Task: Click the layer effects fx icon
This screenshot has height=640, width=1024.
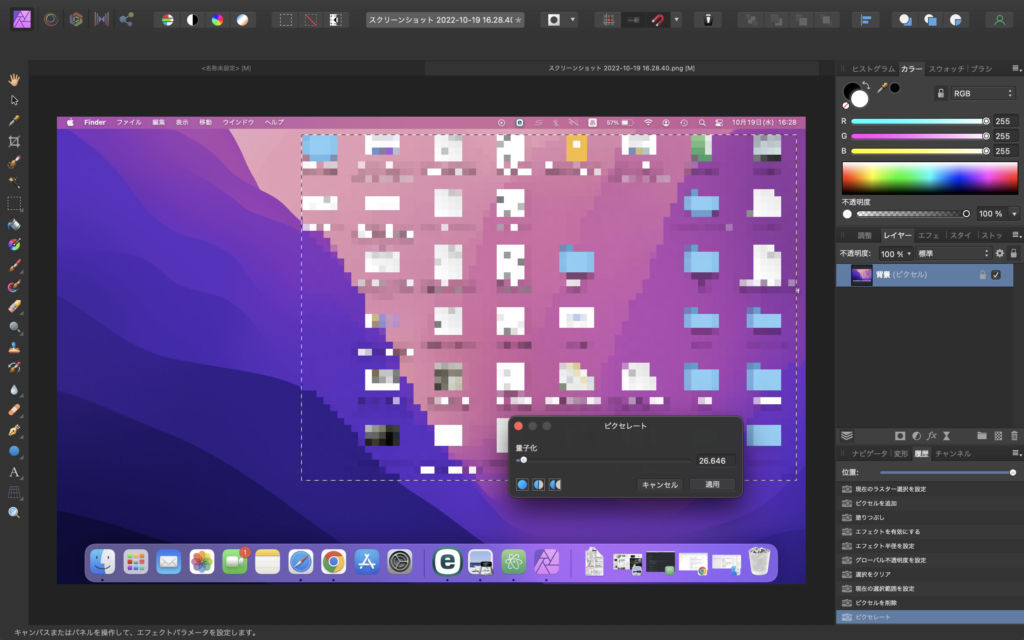Action: click(930, 436)
